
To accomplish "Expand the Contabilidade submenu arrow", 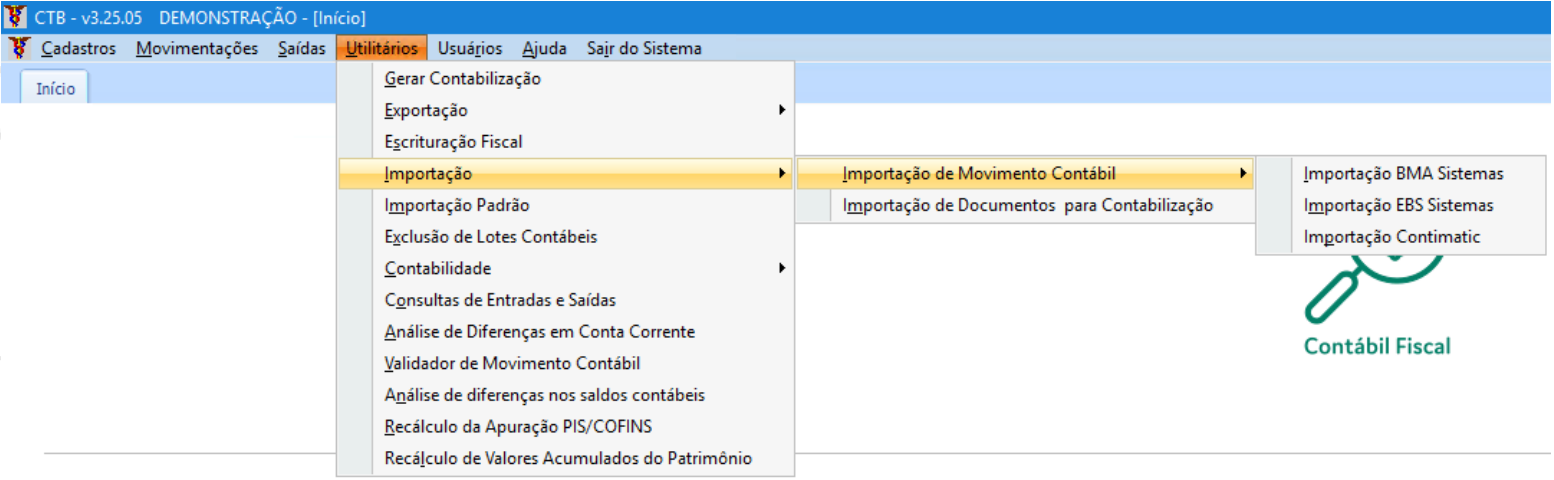I will pos(781,268).
